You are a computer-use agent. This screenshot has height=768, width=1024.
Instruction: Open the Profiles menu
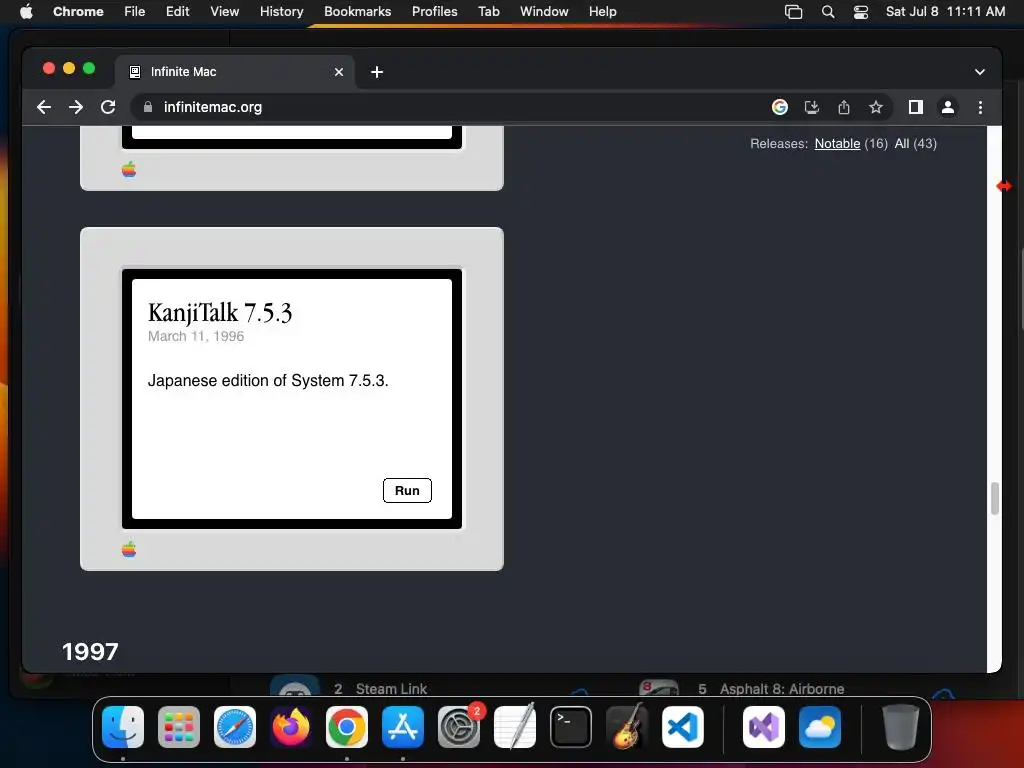[434, 12]
